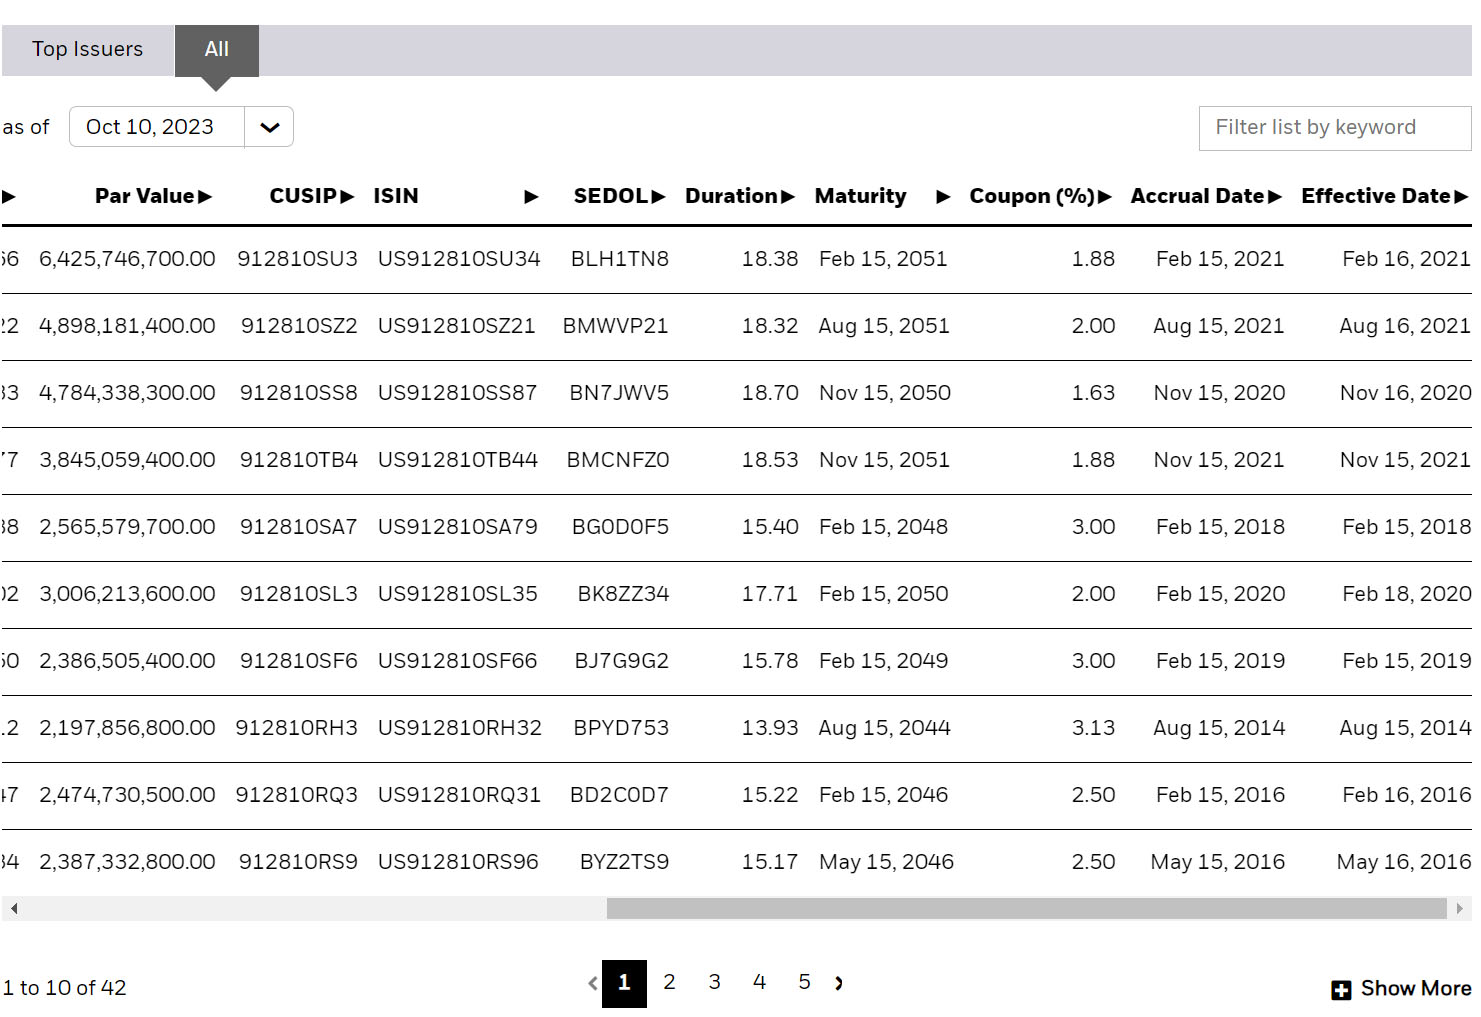Click the scrollbar left arrow
Viewport: 1481px width, 1017px height.
pos(13,908)
